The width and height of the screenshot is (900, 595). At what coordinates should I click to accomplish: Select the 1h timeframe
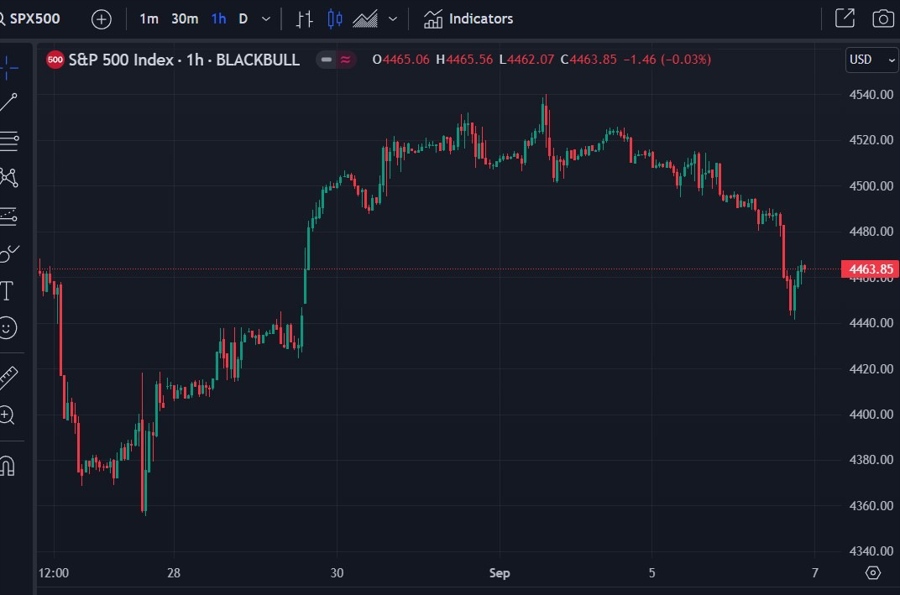click(x=219, y=19)
